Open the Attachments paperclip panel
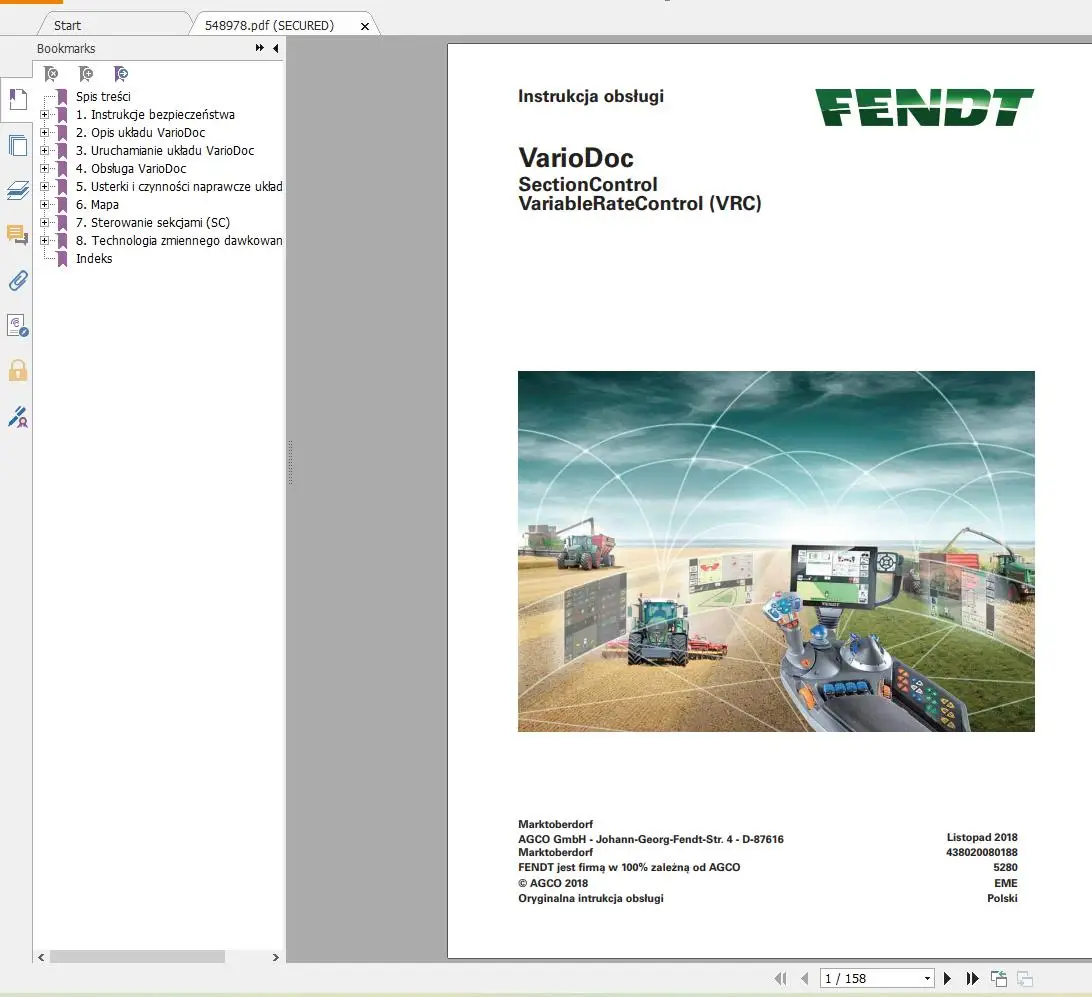The height and width of the screenshot is (997, 1092). point(17,281)
